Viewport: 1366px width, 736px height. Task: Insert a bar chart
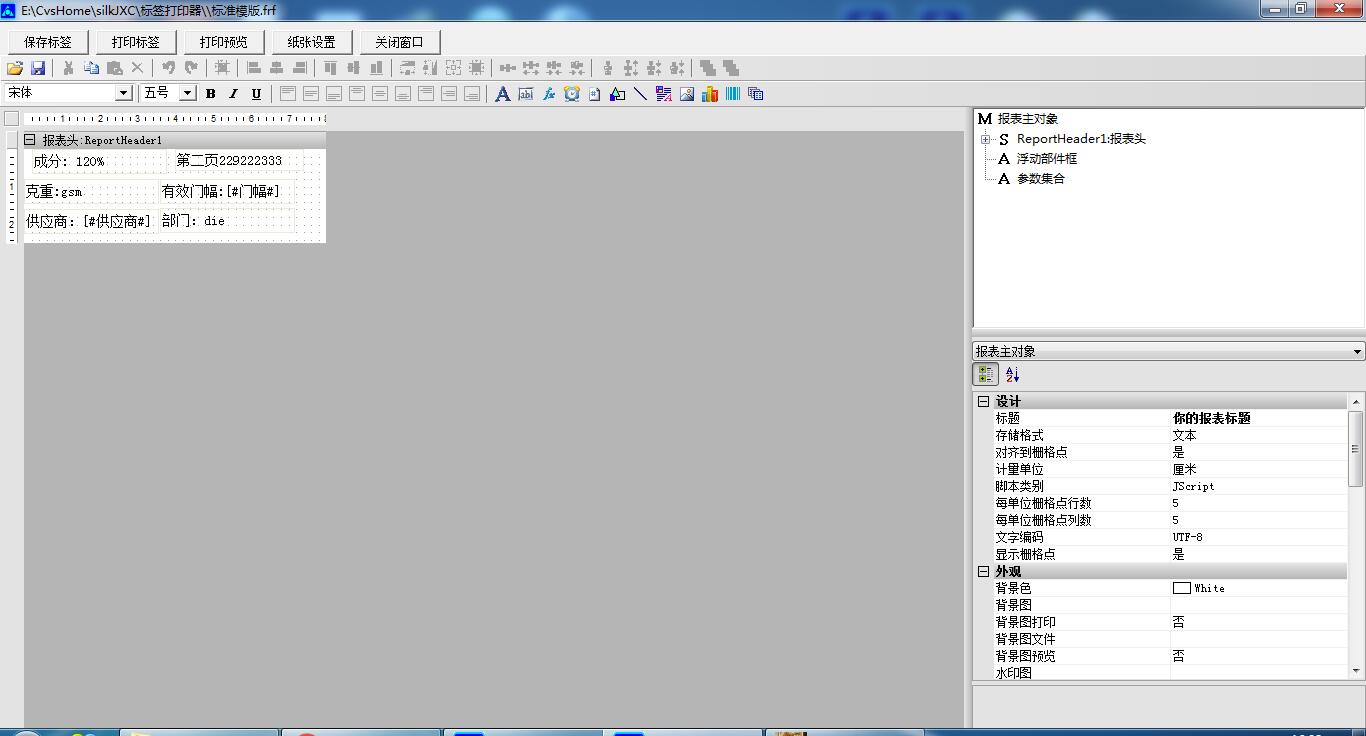click(709, 94)
